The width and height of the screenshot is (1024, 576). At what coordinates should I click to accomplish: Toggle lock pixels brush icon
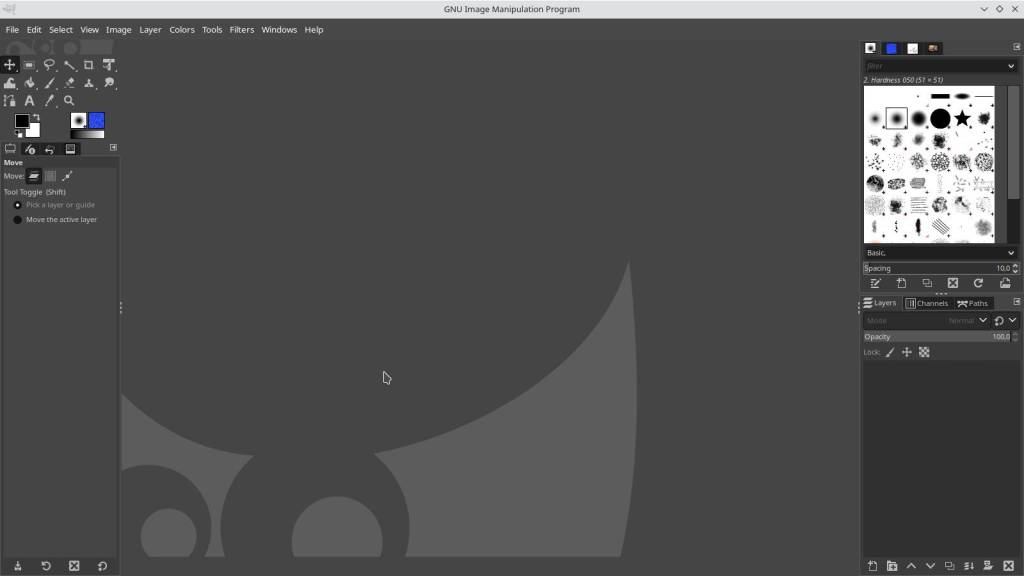click(x=889, y=353)
